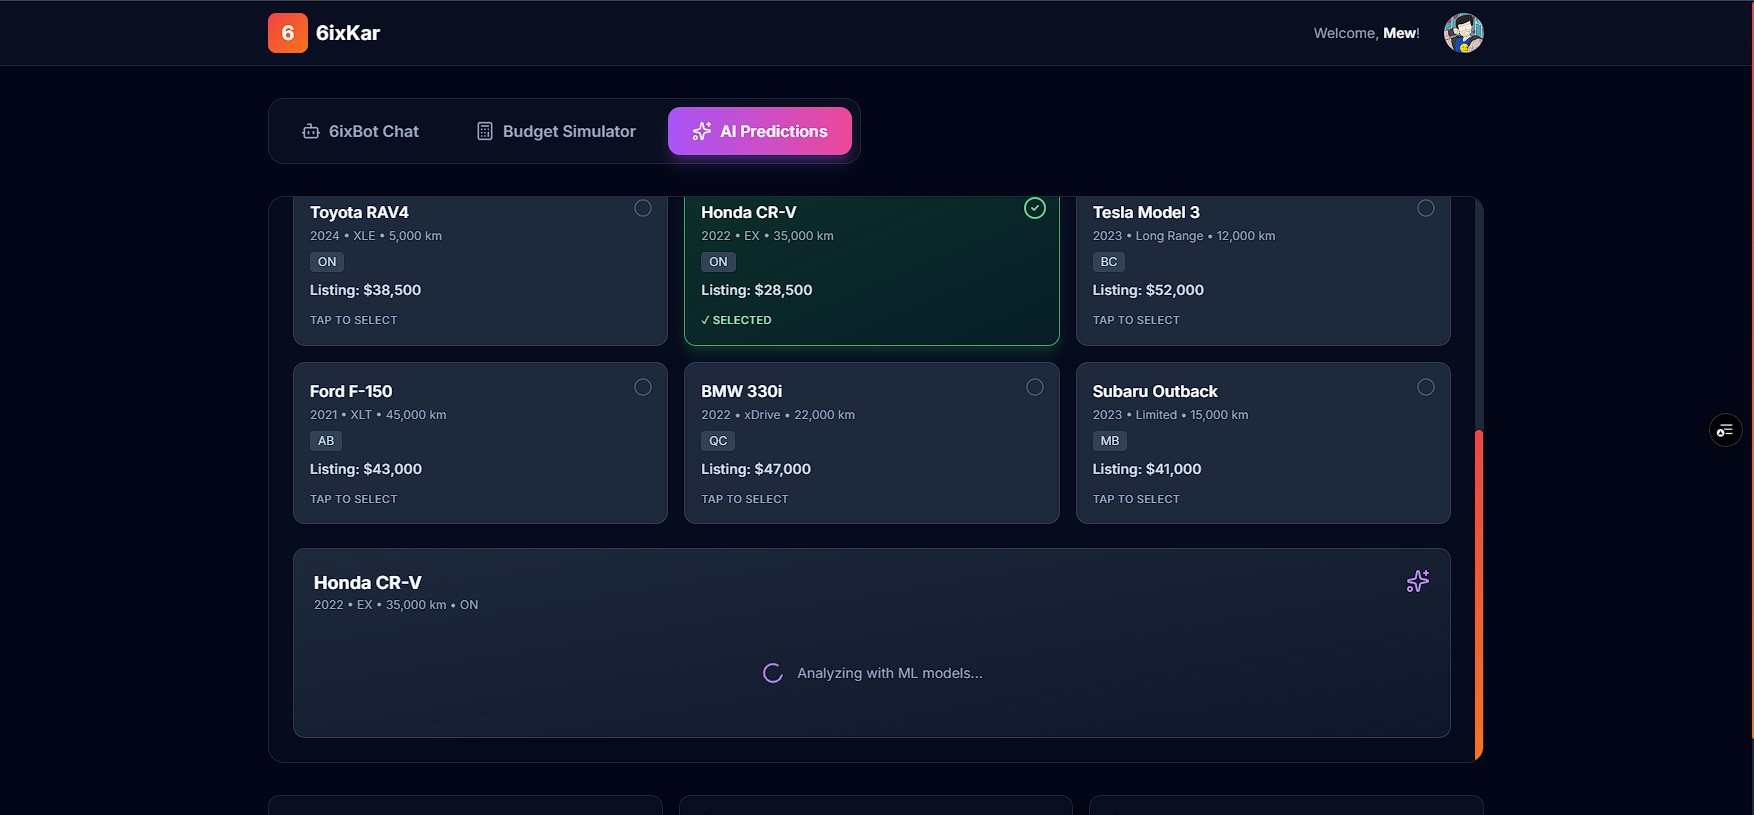Click the 6ixKar brand name link
1754x815 pixels.
[x=348, y=33]
